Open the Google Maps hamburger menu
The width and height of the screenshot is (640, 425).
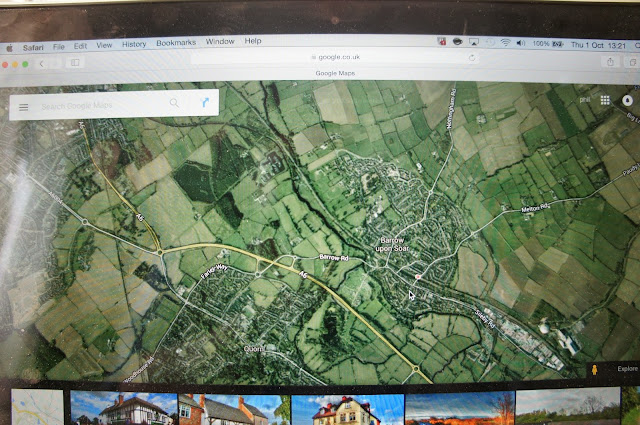[24, 107]
